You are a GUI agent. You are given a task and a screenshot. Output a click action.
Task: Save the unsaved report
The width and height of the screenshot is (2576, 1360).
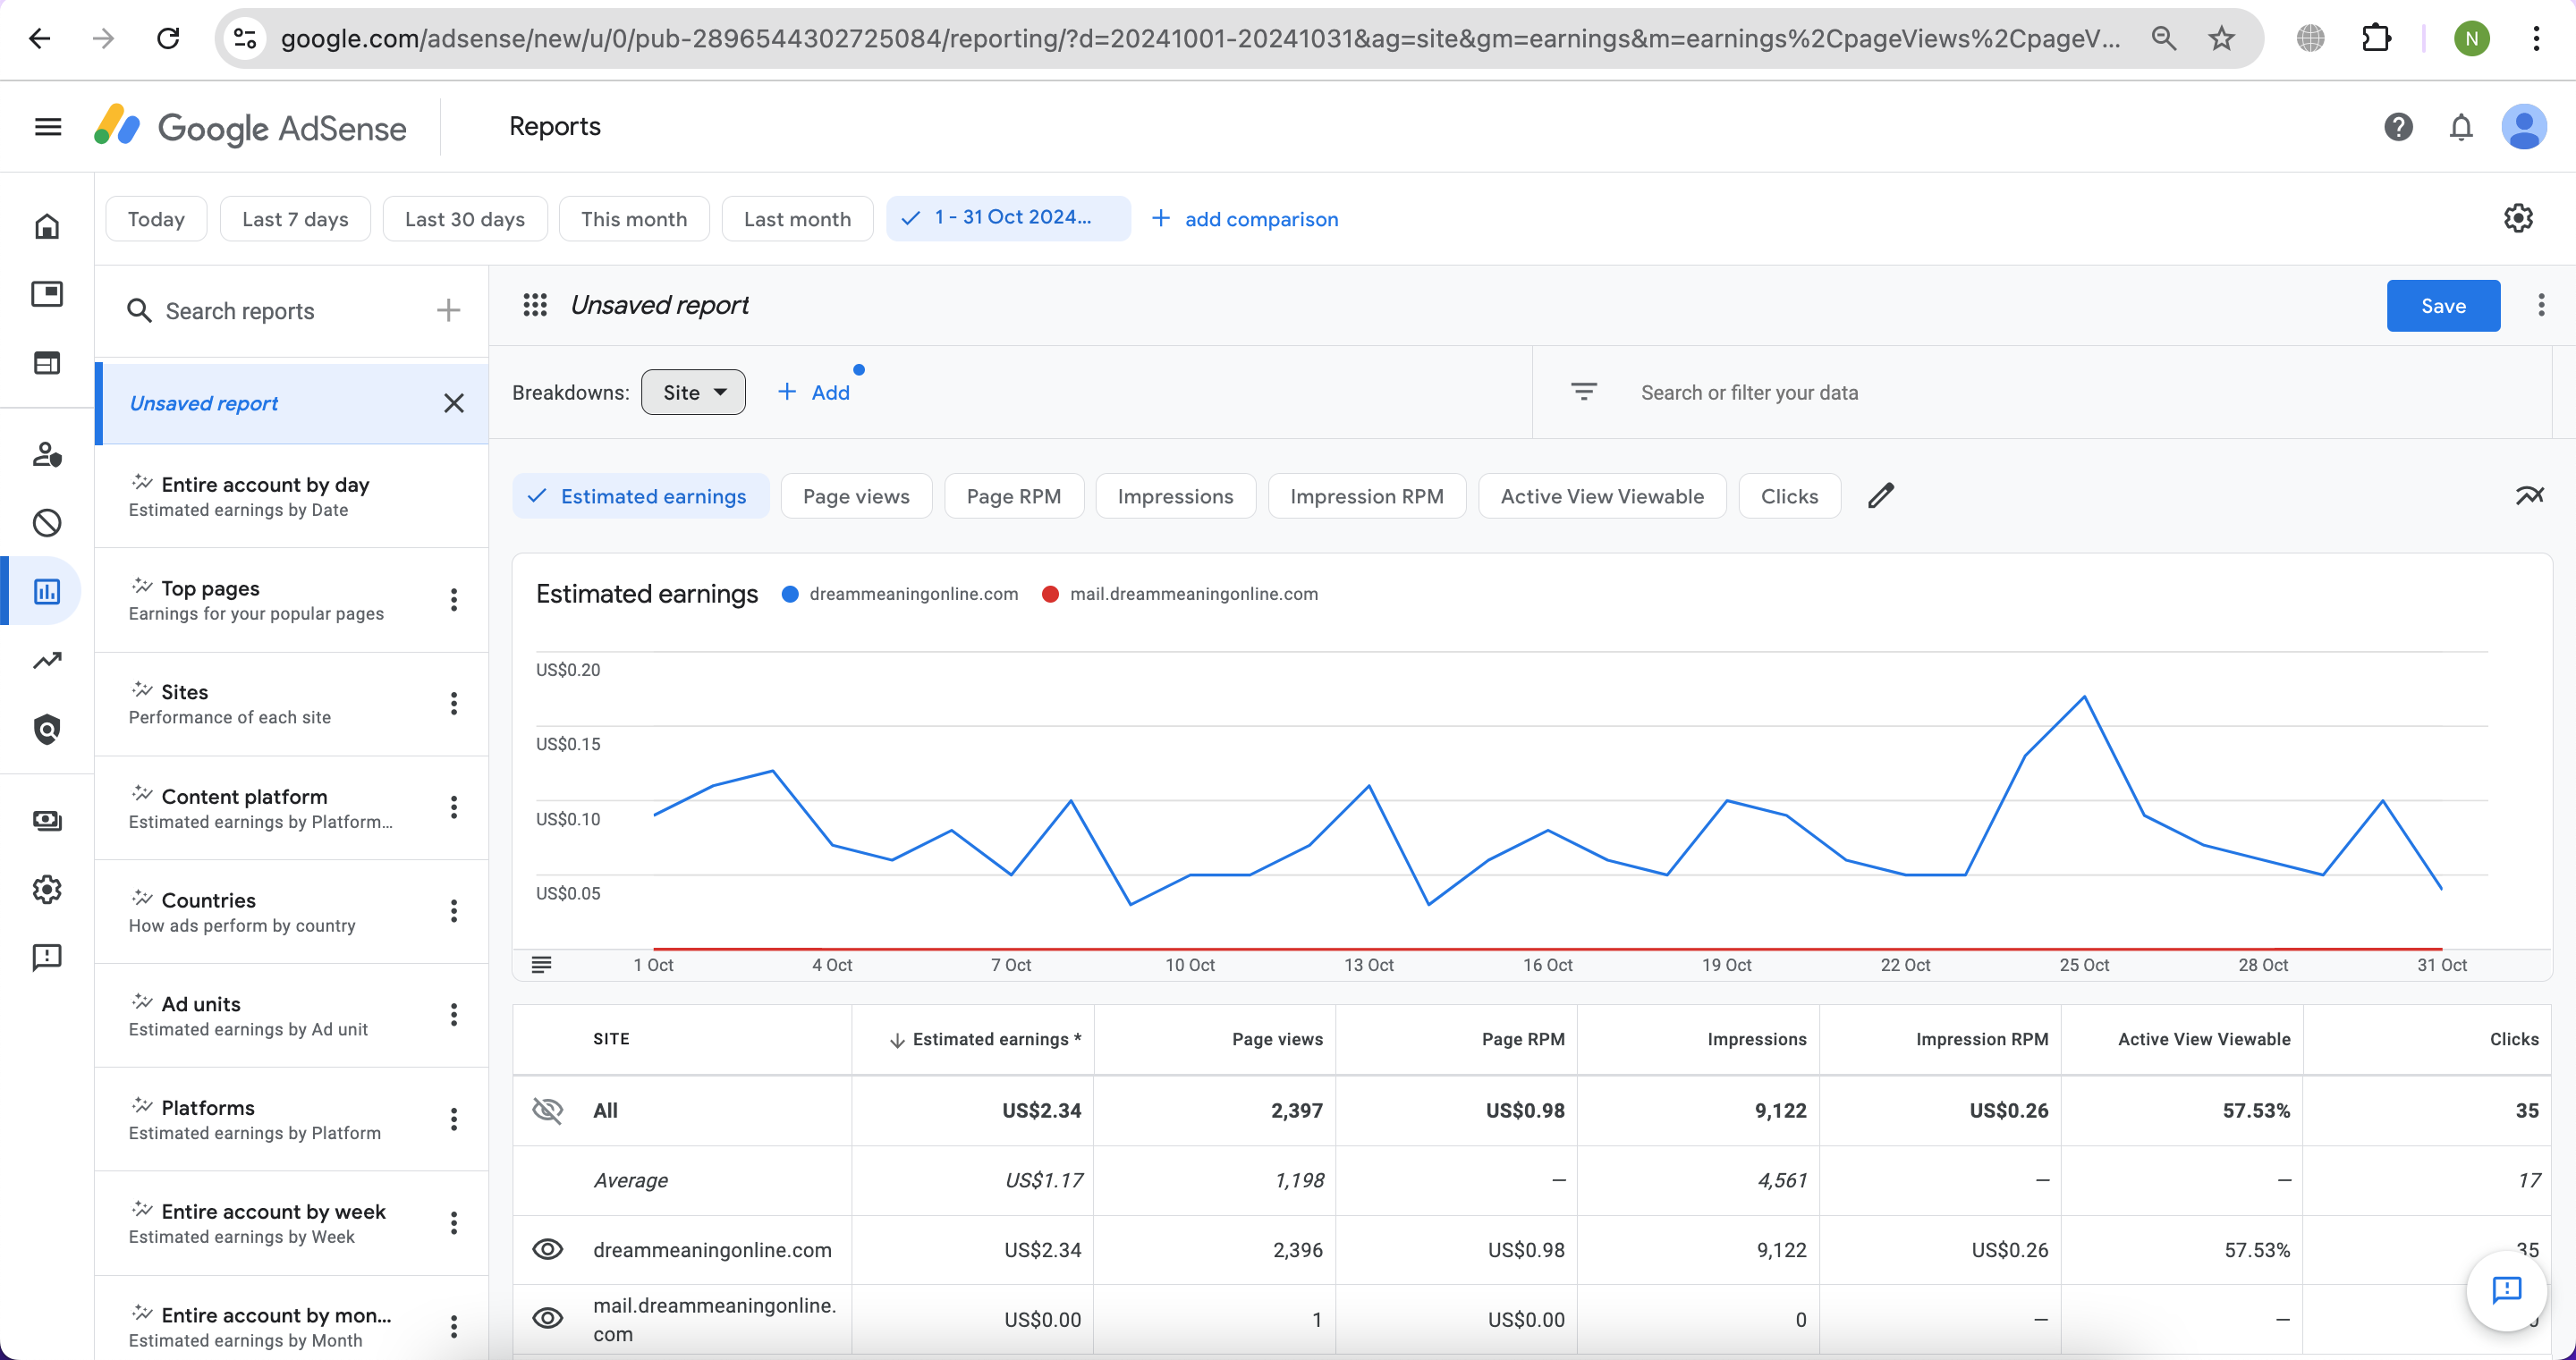(2443, 305)
